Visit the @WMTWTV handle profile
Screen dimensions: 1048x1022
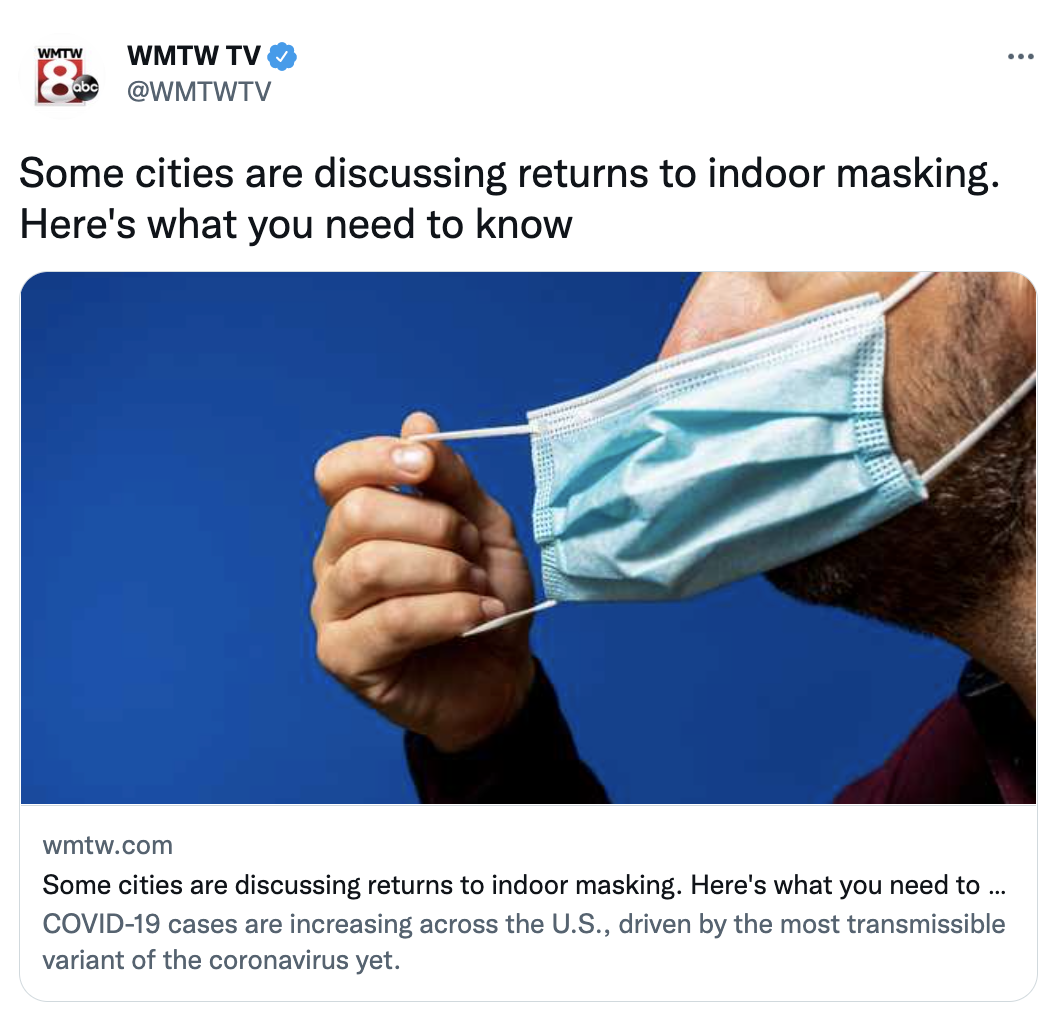(199, 92)
